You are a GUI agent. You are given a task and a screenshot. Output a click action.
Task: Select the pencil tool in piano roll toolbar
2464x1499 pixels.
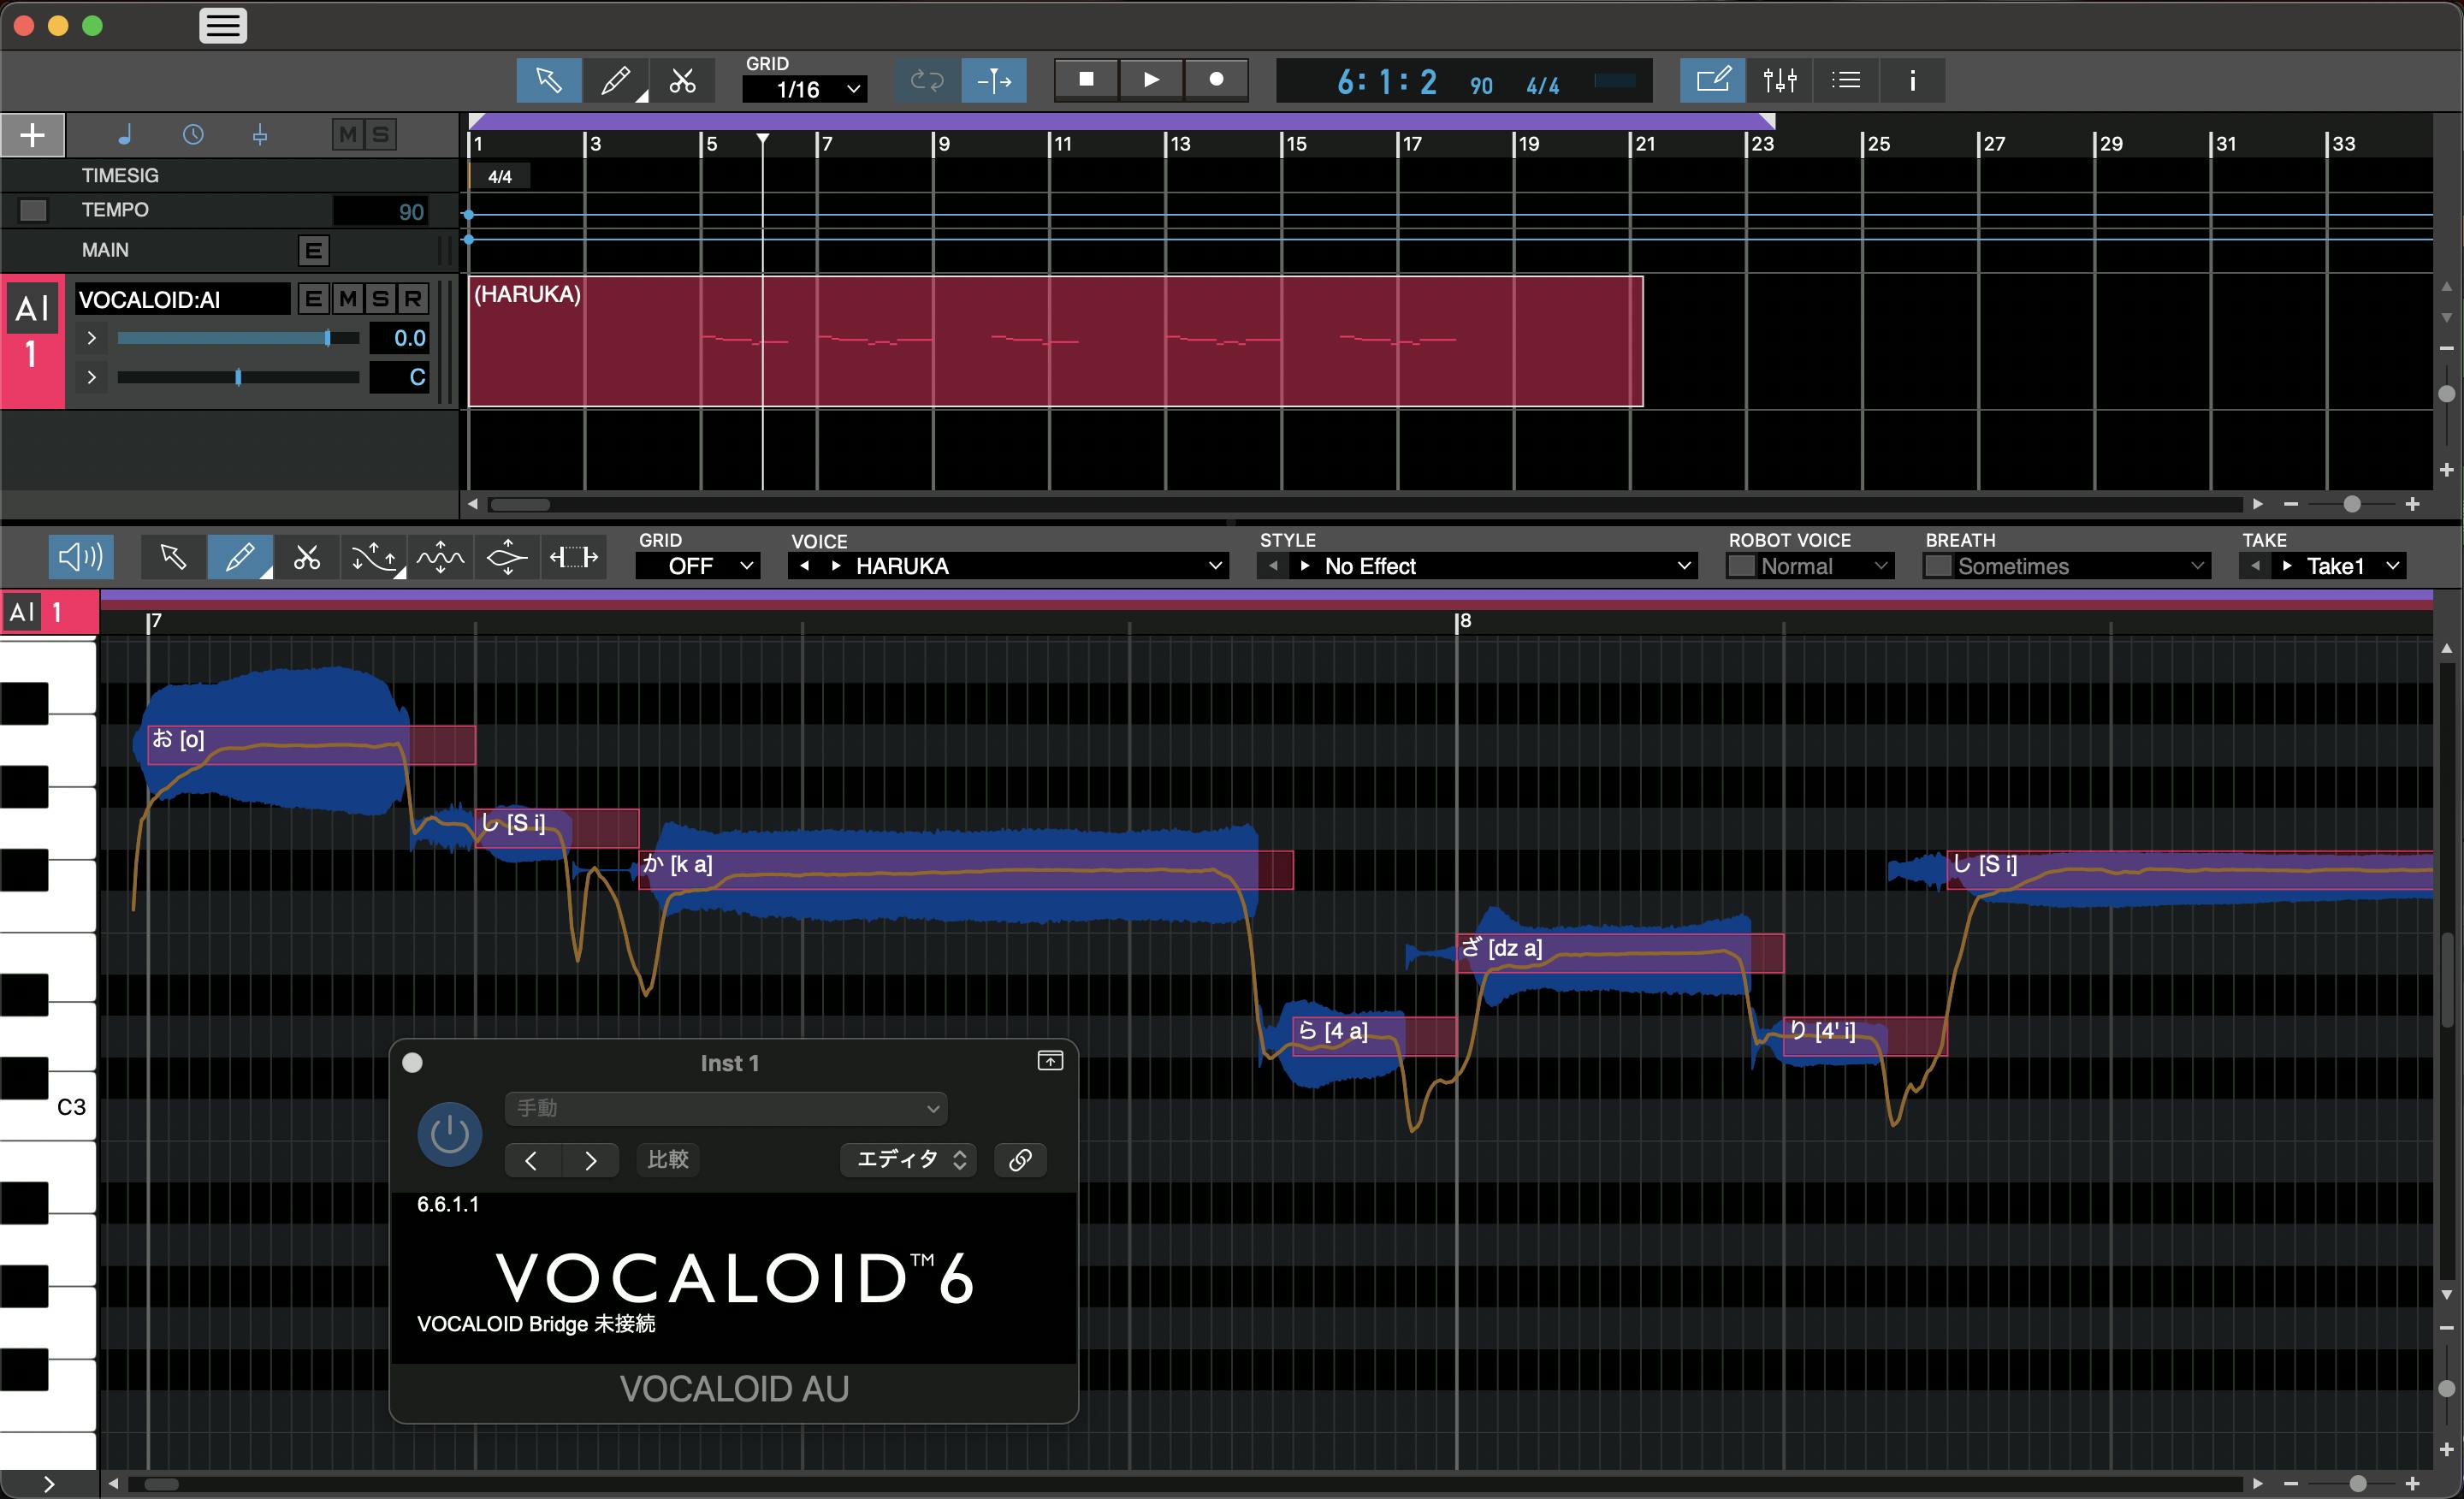coord(240,557)
